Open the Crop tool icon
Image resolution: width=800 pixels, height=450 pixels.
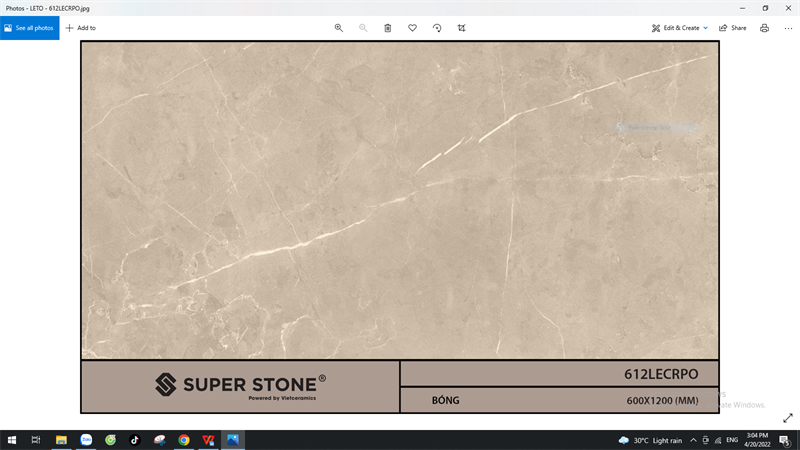[x=461, y=28]
